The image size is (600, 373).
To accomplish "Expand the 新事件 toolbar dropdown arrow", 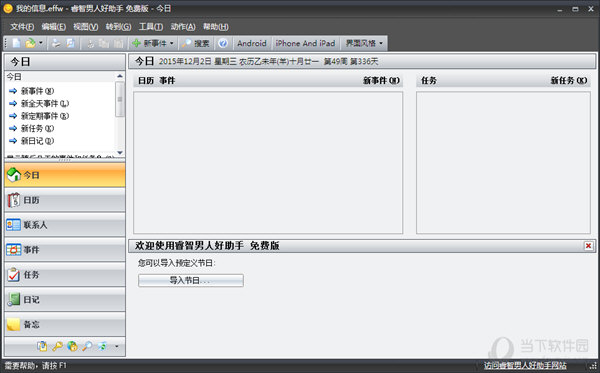I will [x=171, y=43].
